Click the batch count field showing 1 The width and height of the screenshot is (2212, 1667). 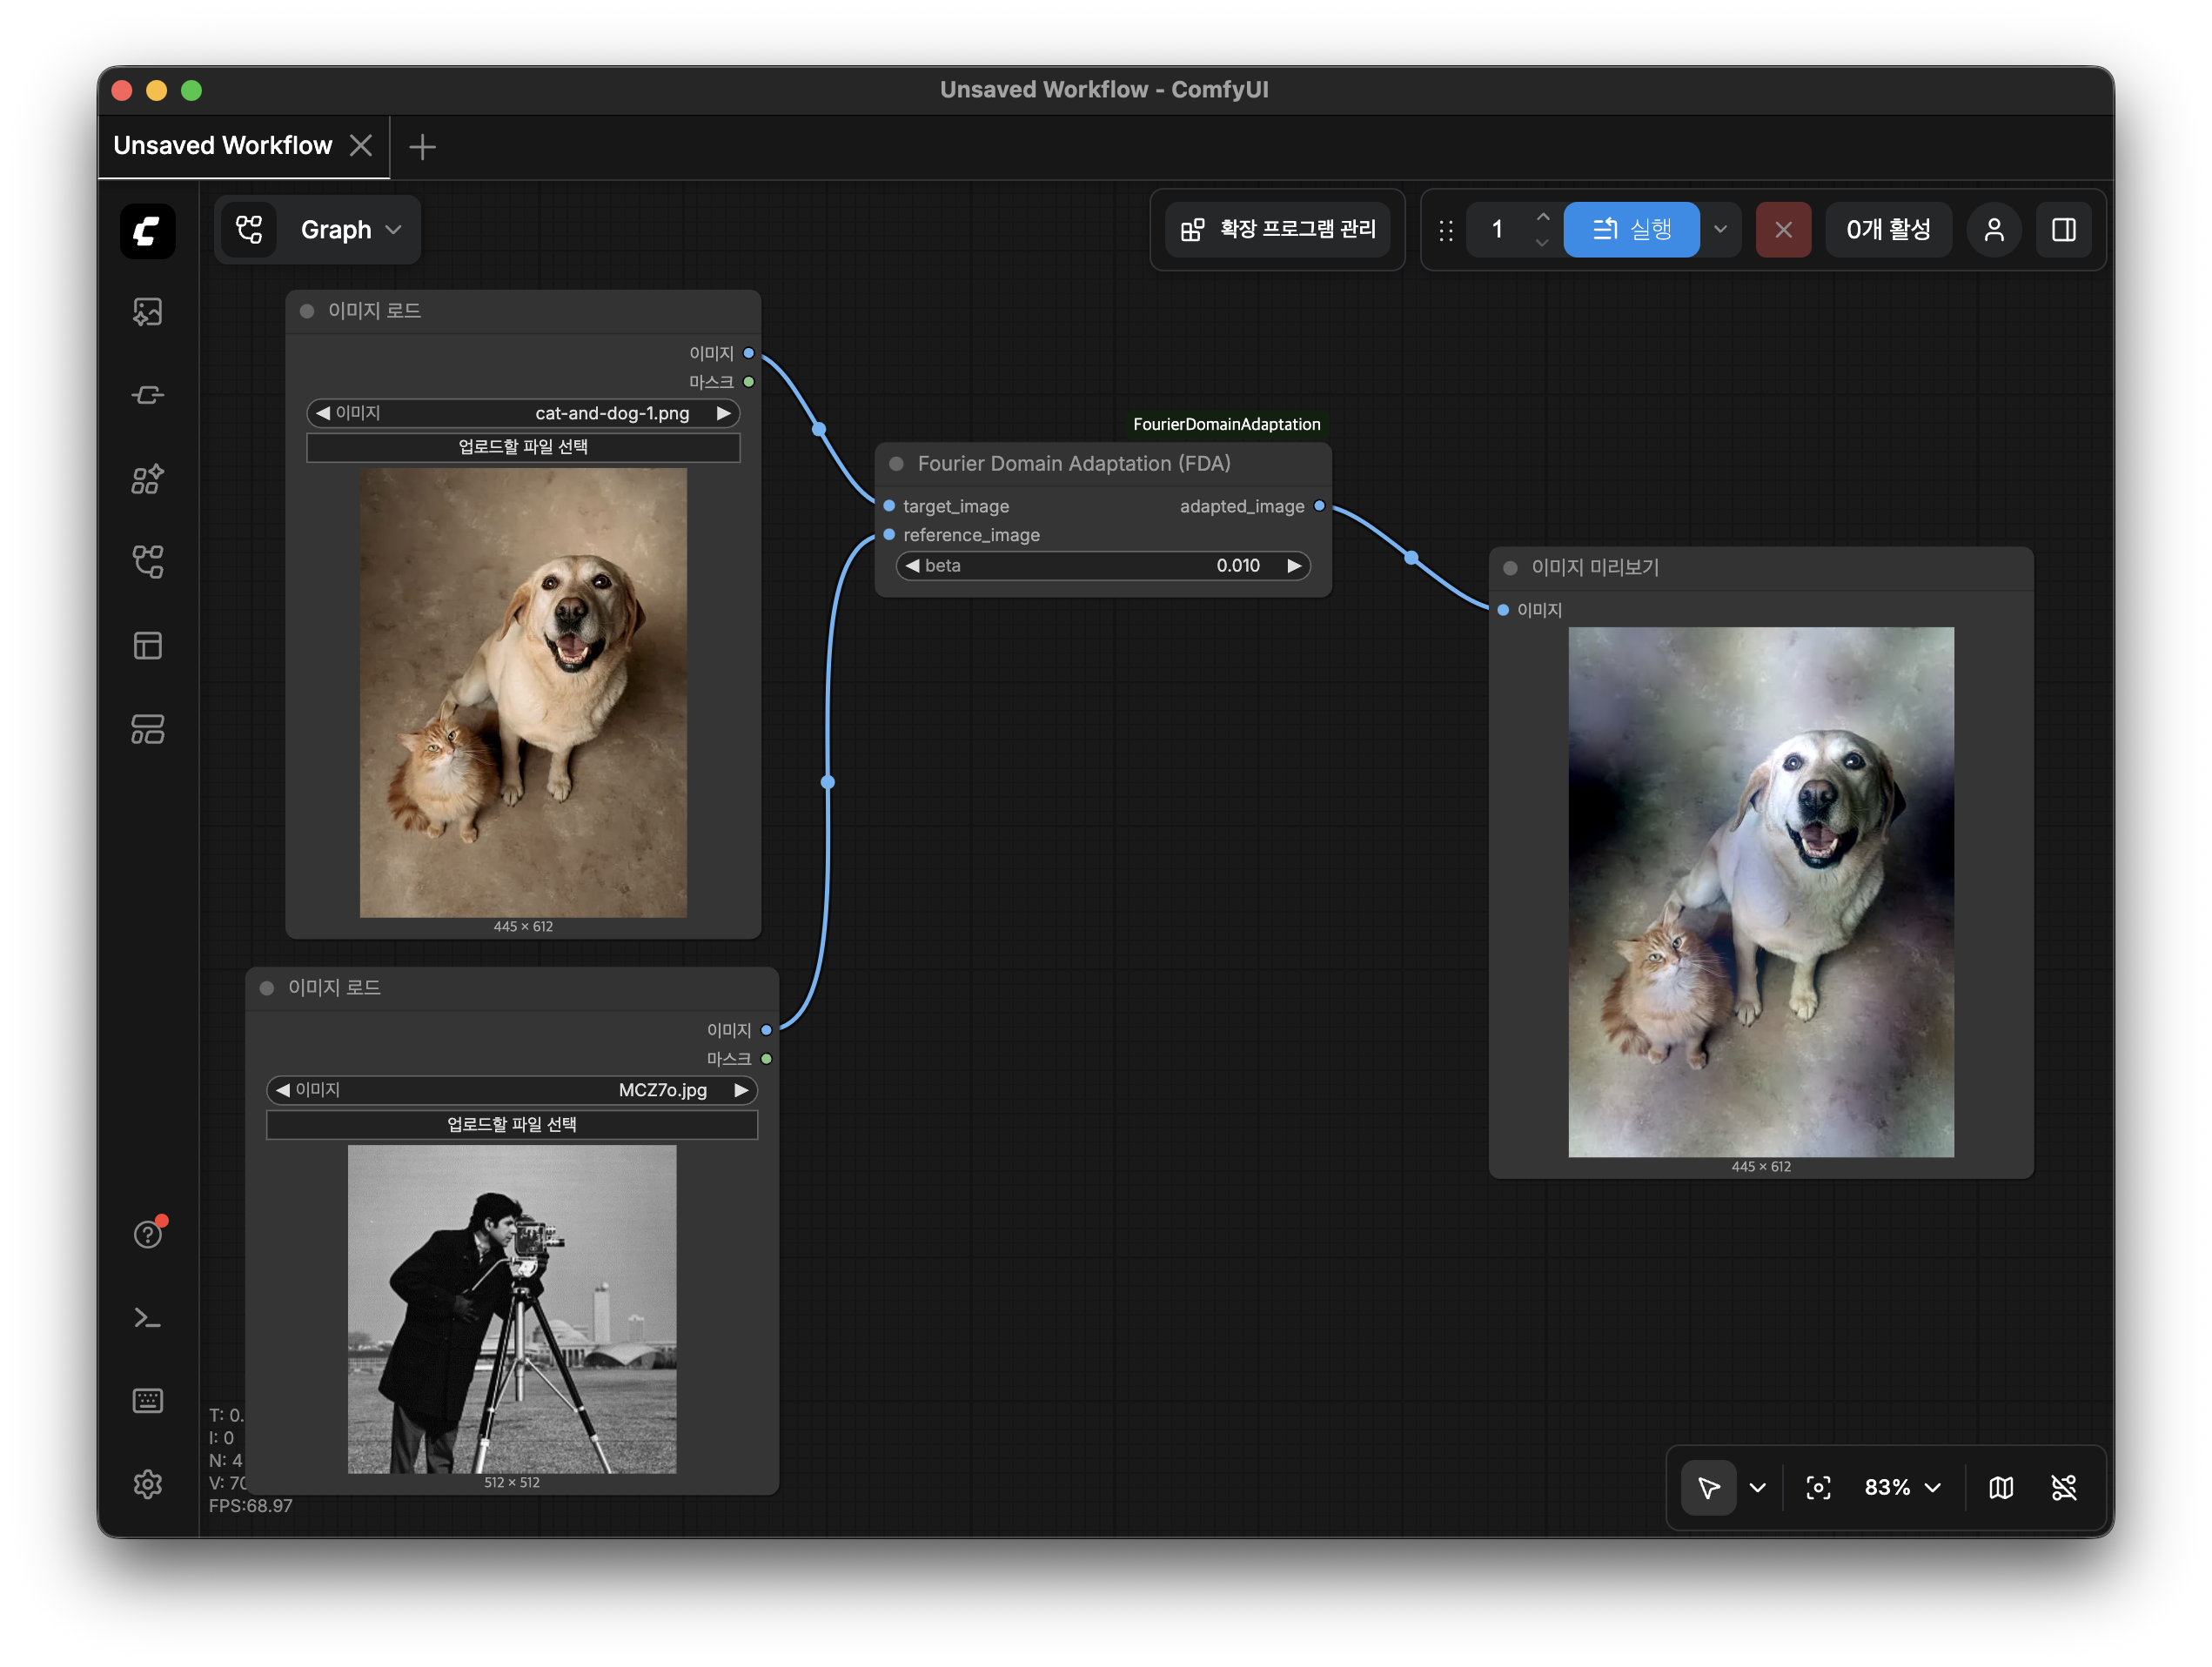[x=1498, y=230]
